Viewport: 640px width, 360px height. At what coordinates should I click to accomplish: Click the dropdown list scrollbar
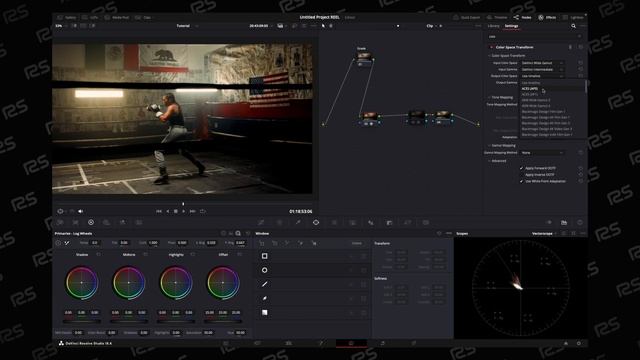click(x=586, y=87)
